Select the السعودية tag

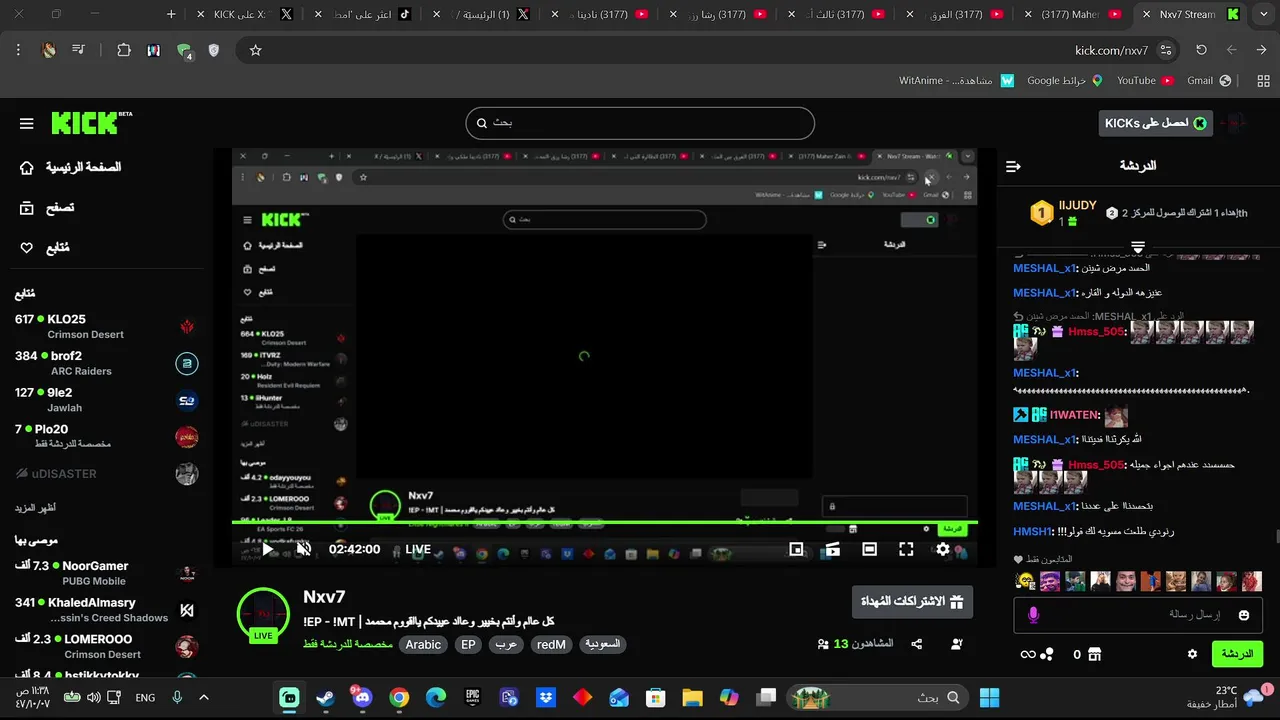click(x=602, y=645)
